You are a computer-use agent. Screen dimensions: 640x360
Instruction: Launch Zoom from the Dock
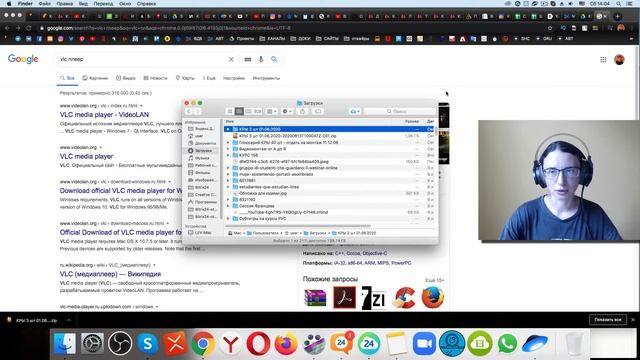point(424,343)
